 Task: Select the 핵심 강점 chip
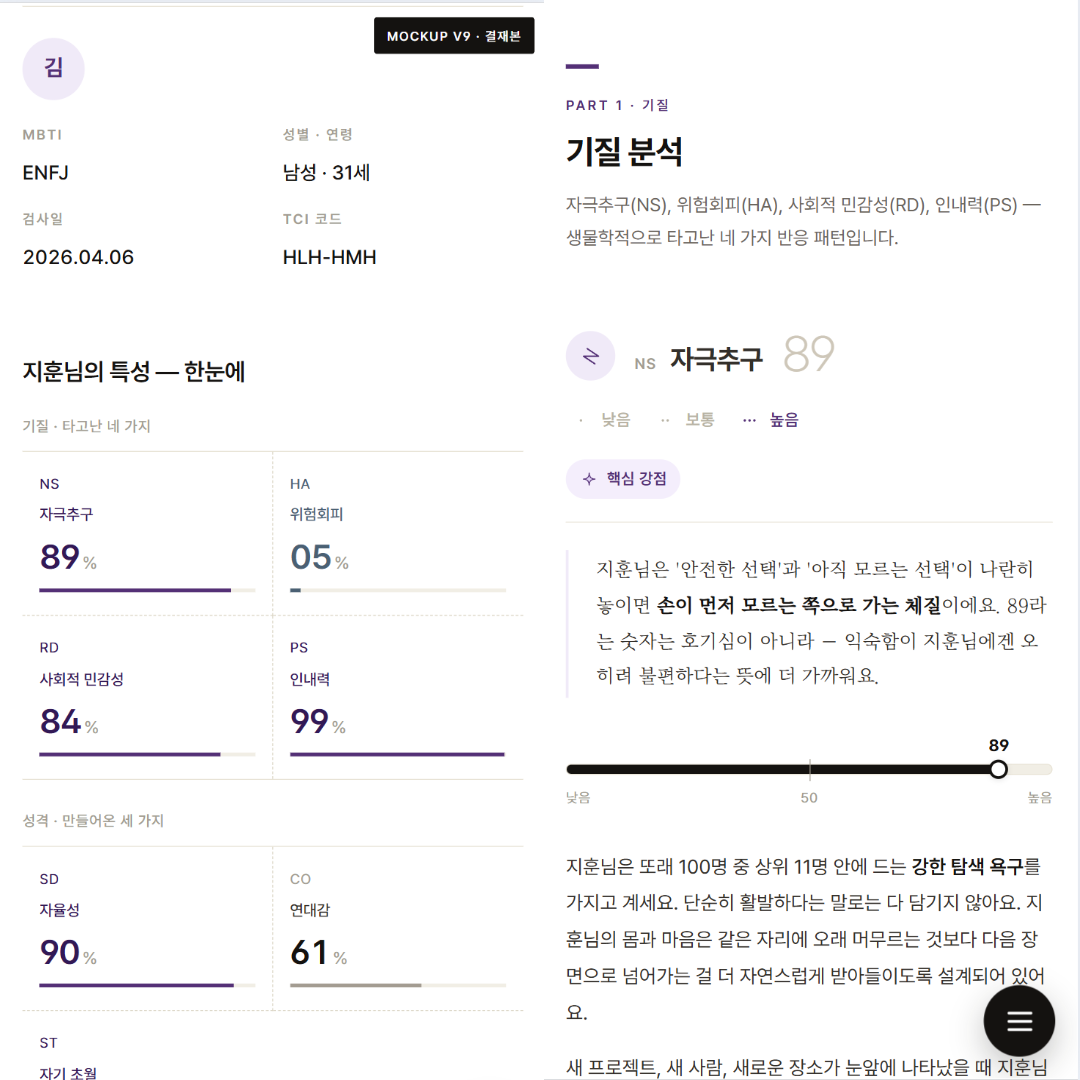point(623,479)
